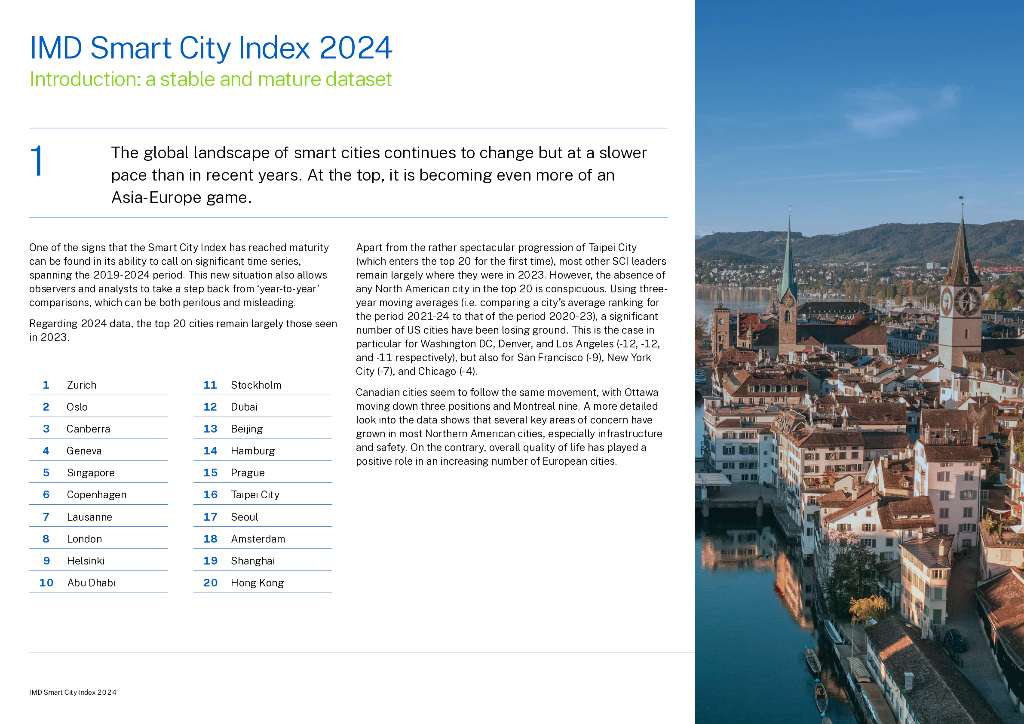
Task: Click the Taipei City entry
Action: pos(255,495)
